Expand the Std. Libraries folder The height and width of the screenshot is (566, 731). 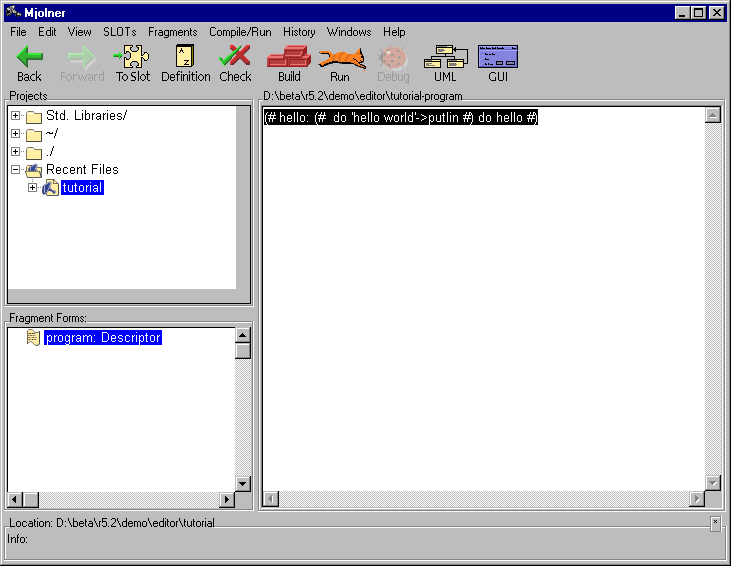pos(16,116)
